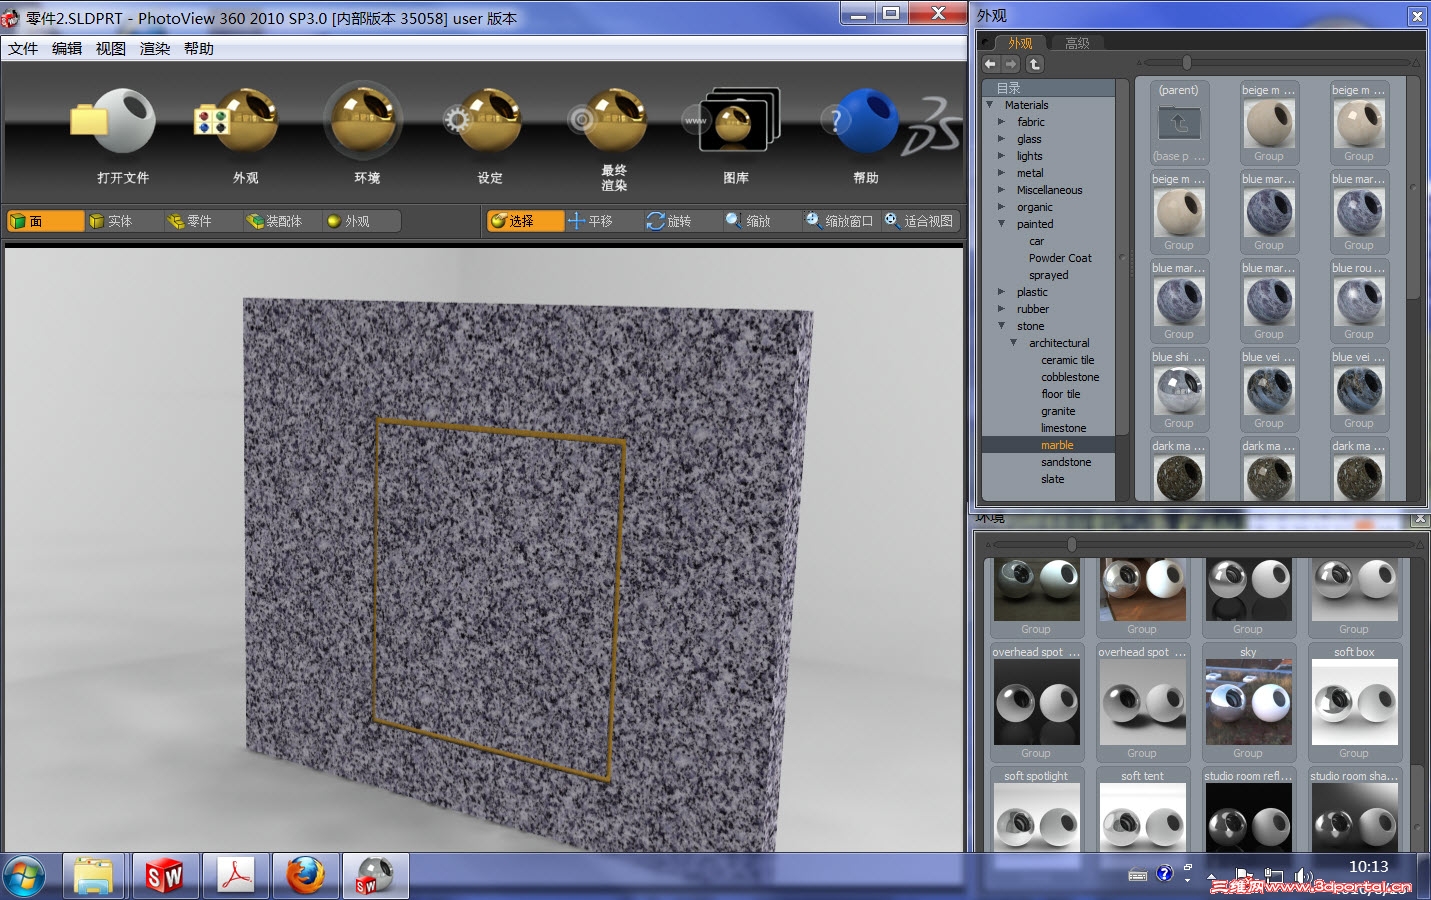Expand the plastic folder arrow
1431x900 pixels.
tap(1001, 292)
